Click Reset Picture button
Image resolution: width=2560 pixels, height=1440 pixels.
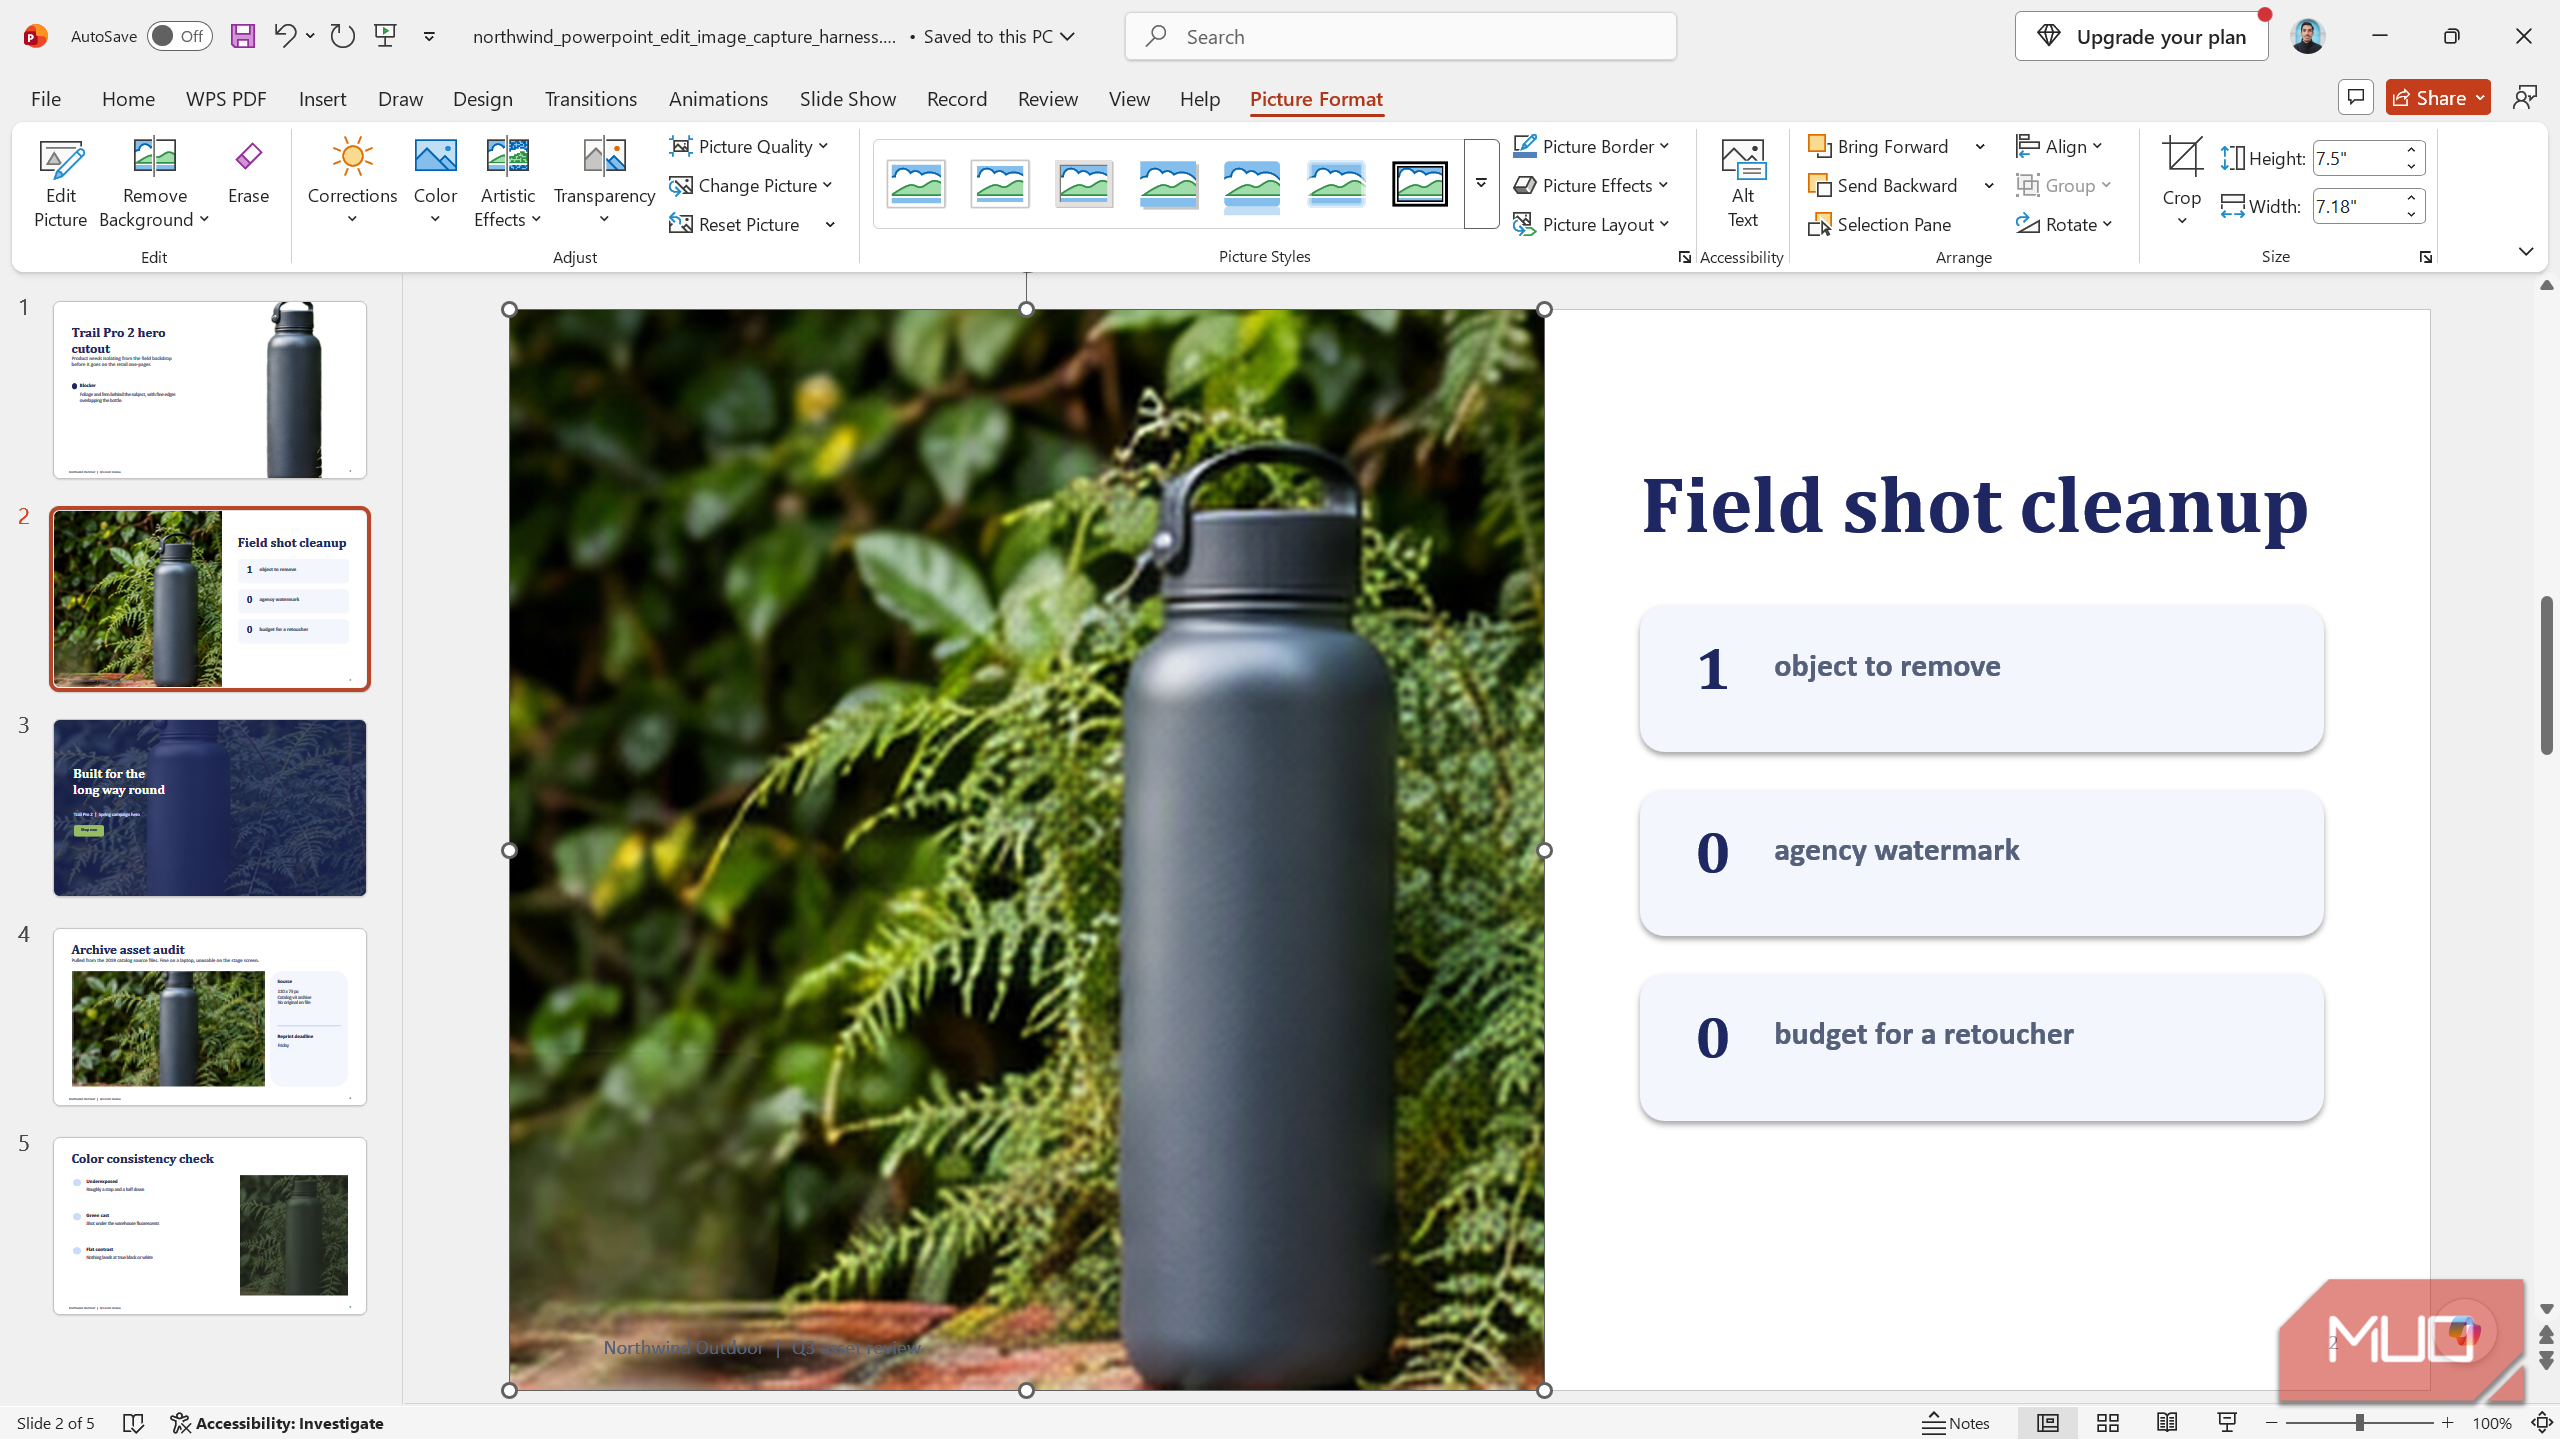(735, 224)
